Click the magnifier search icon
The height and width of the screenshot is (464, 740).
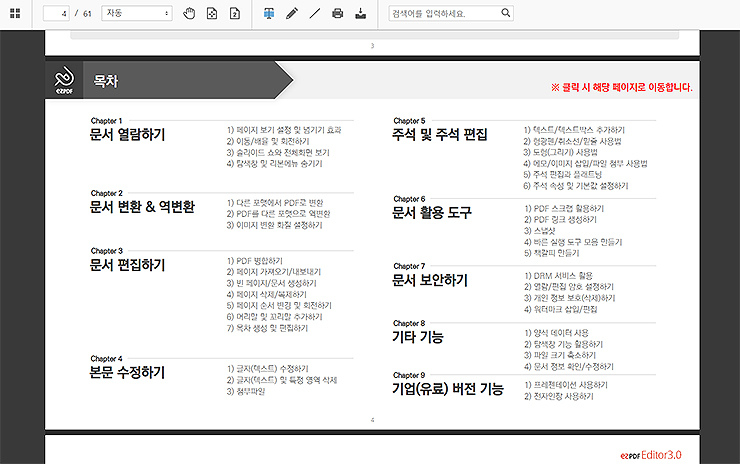(505, 13)
